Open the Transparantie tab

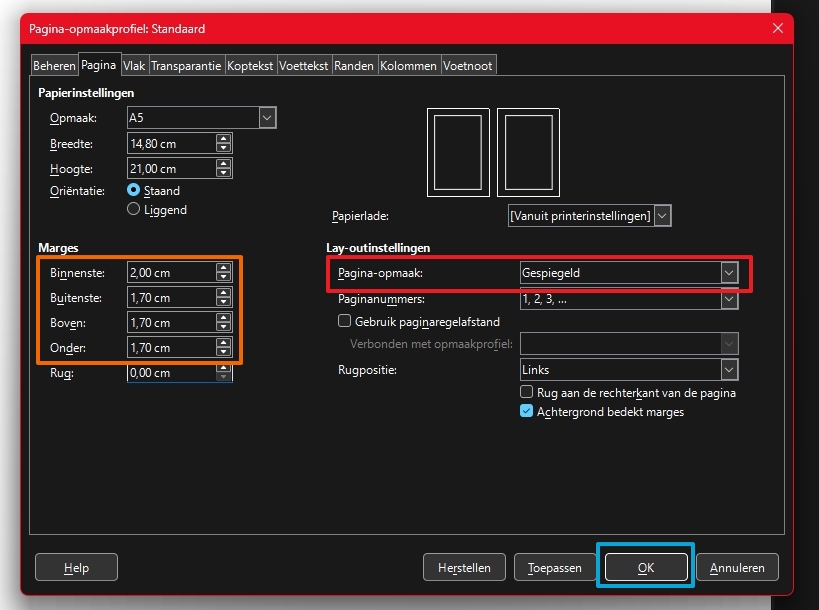[186, 66]
